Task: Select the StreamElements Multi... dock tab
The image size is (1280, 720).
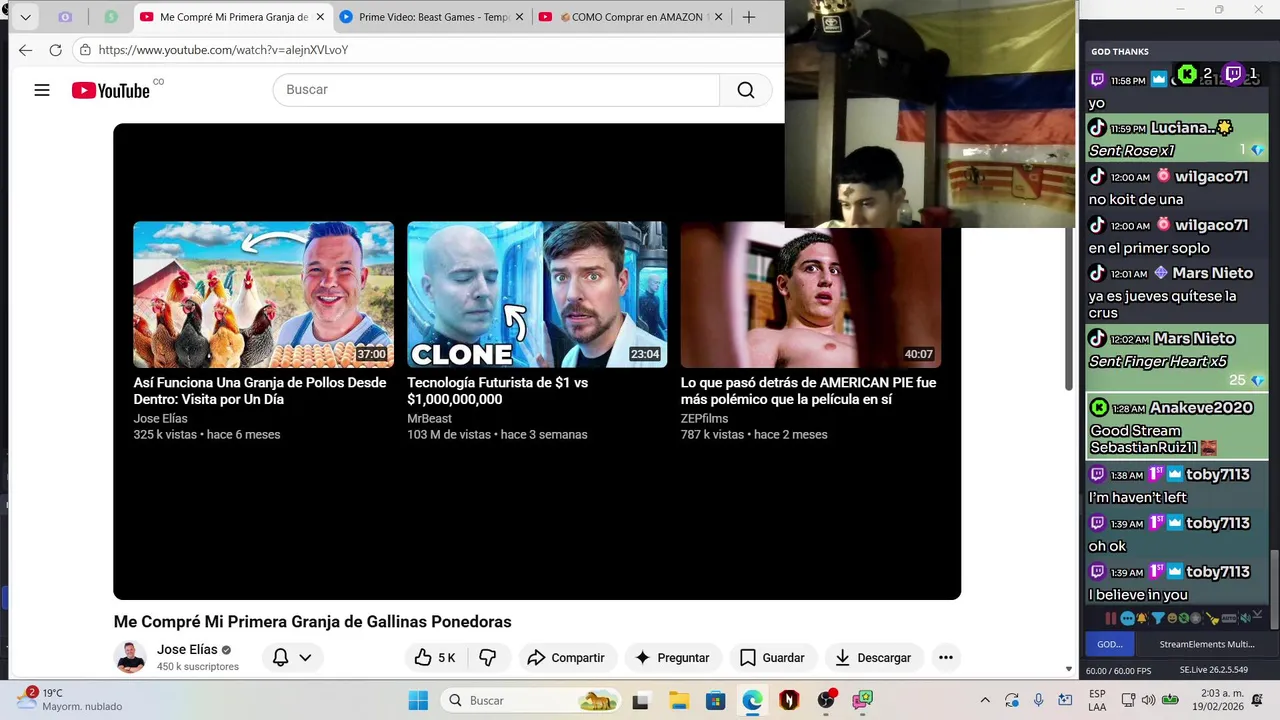Action: point(1207,645)
